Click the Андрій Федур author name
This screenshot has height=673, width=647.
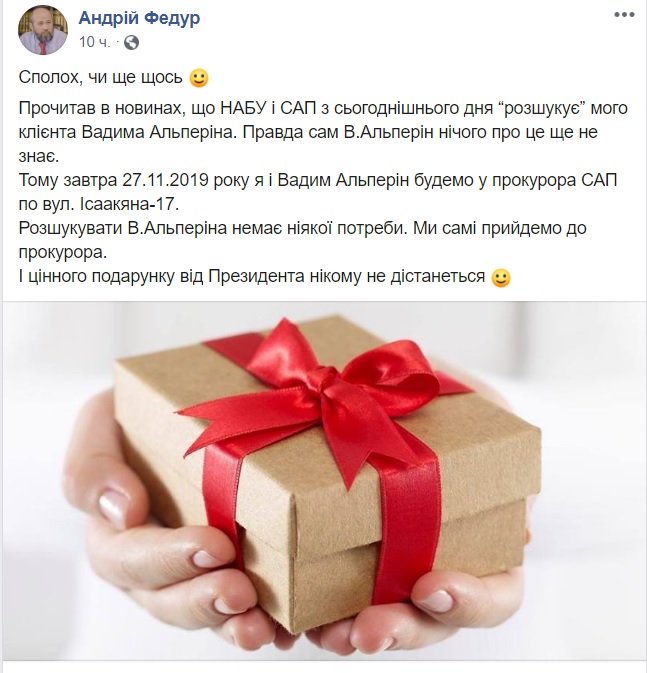click(139, 18)
